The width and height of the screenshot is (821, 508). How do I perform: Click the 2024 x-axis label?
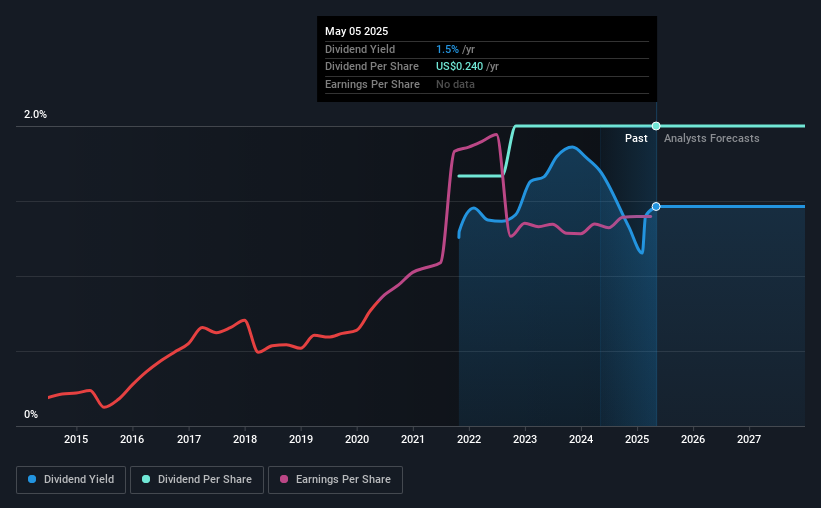coord(581,439)
